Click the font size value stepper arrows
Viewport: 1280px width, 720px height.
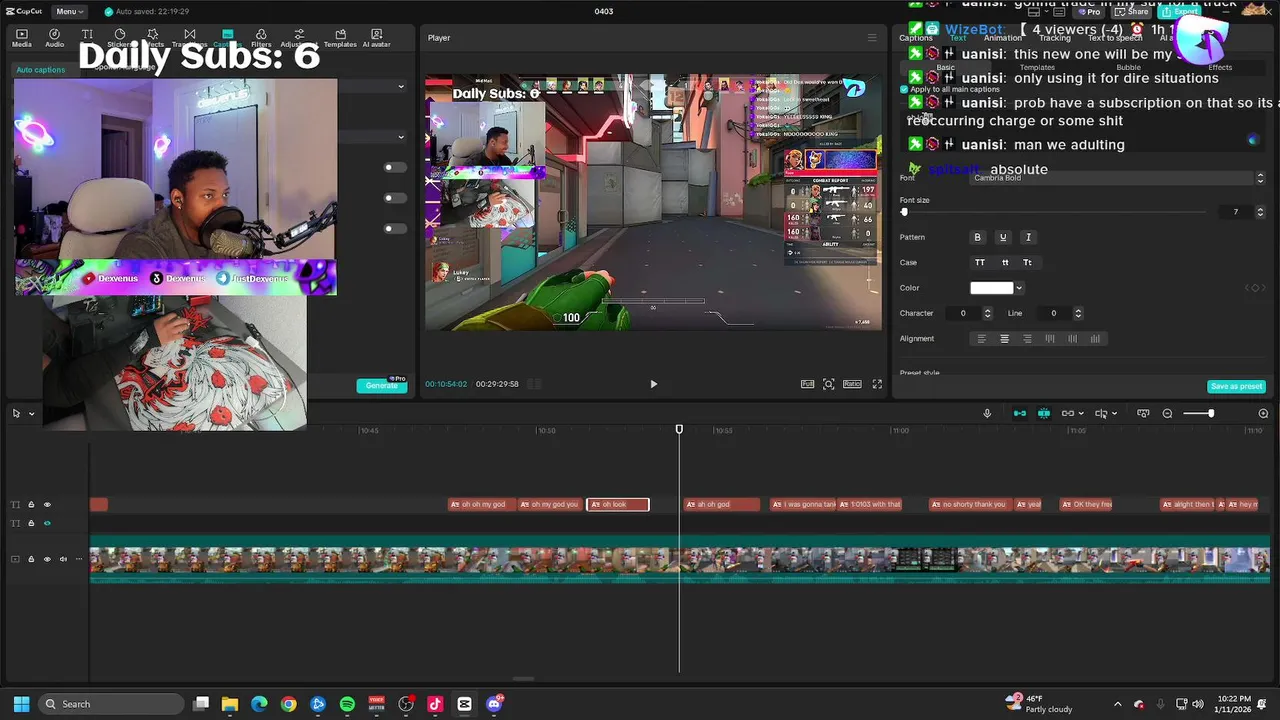point(1260,212)
